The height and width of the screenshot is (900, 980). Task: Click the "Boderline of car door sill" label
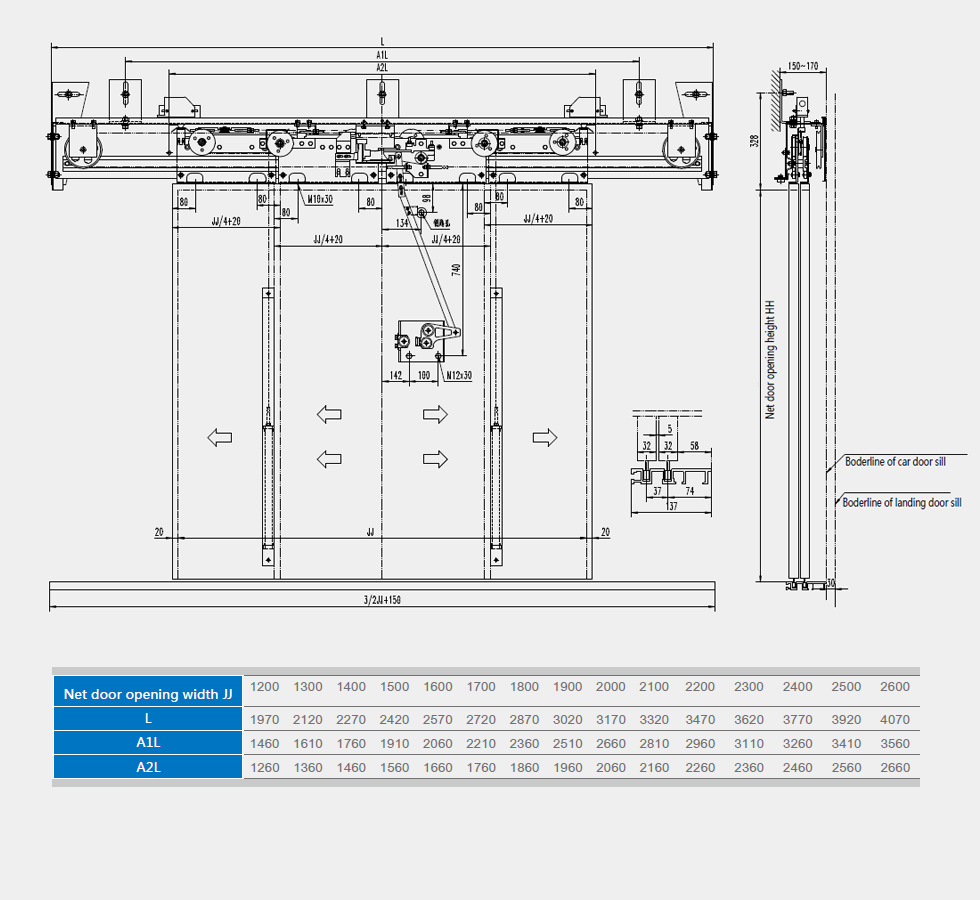click(x=895, y=462)
